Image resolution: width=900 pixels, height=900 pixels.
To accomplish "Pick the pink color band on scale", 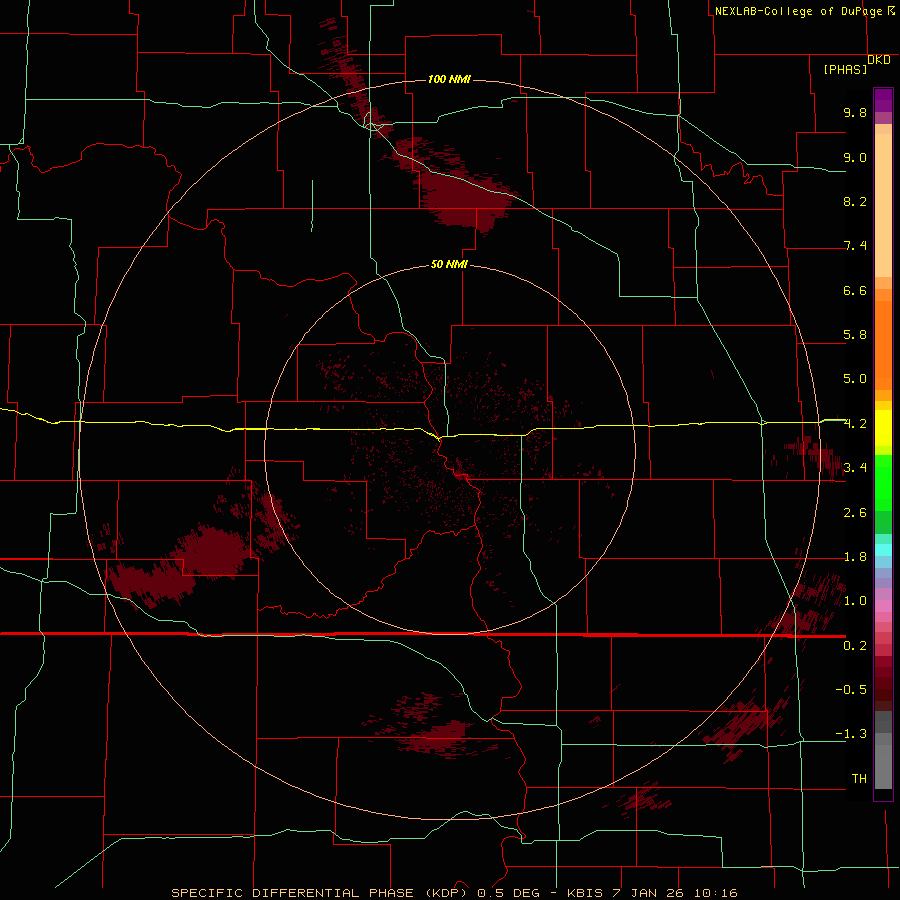I will 883,606.
